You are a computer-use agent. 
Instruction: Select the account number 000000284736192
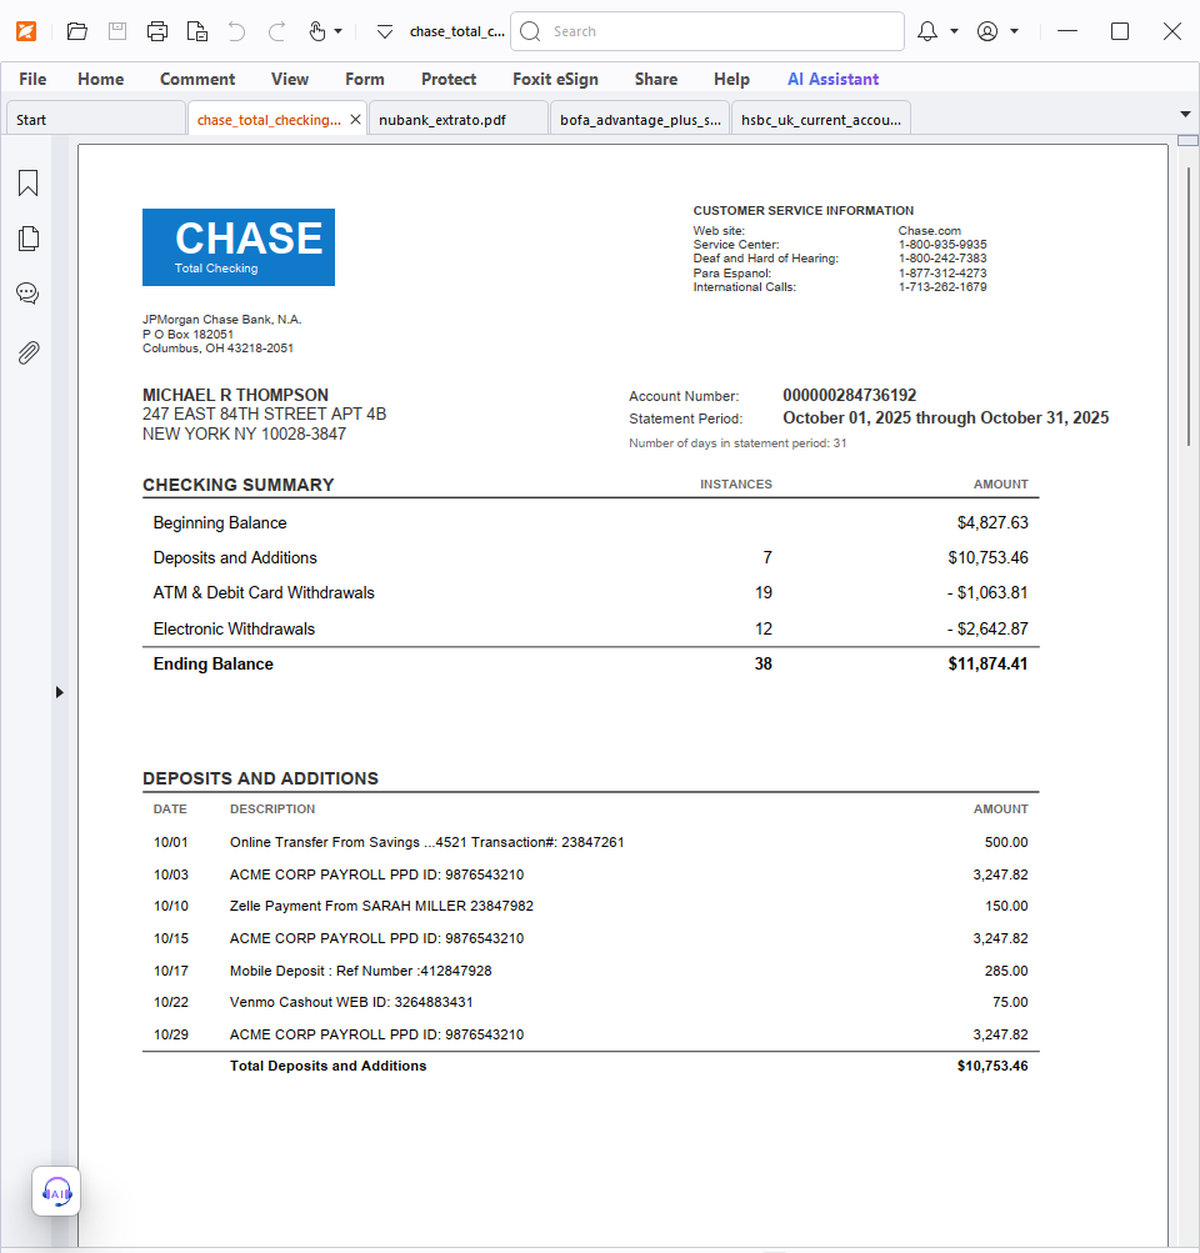pyautogui.click(x=849, y=395)
